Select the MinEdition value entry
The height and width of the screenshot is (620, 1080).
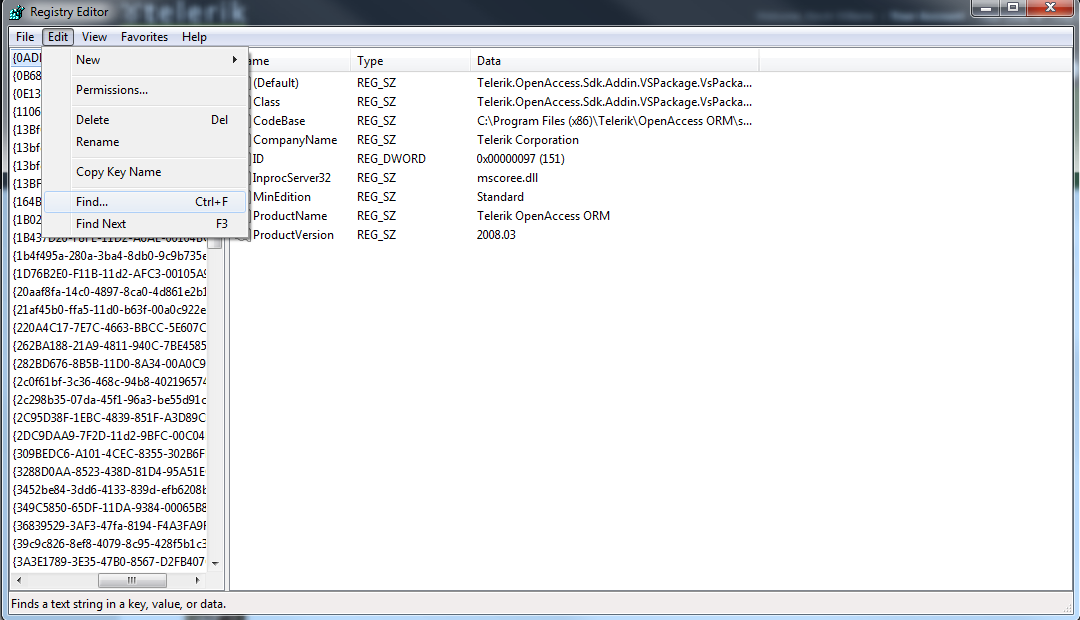[x=282, y=197]
